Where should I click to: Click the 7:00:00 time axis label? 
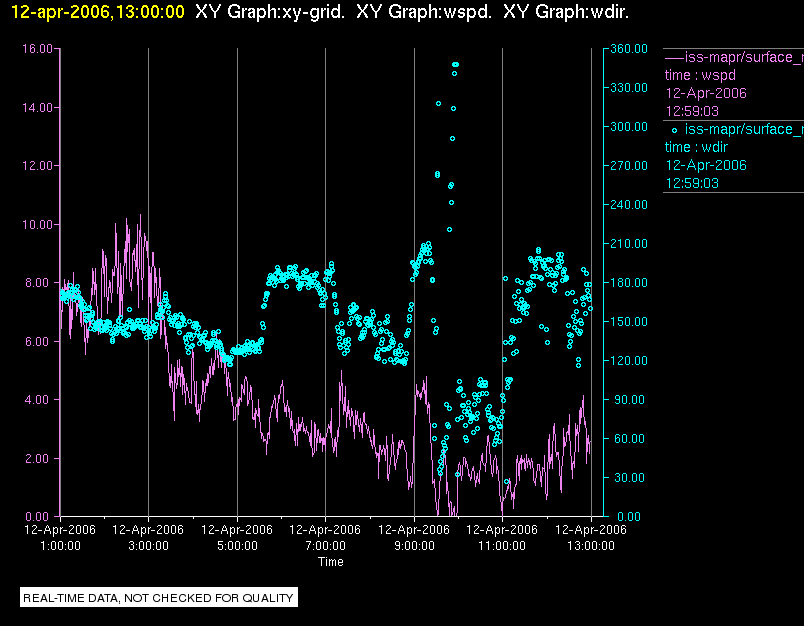(x=326, y=546)
